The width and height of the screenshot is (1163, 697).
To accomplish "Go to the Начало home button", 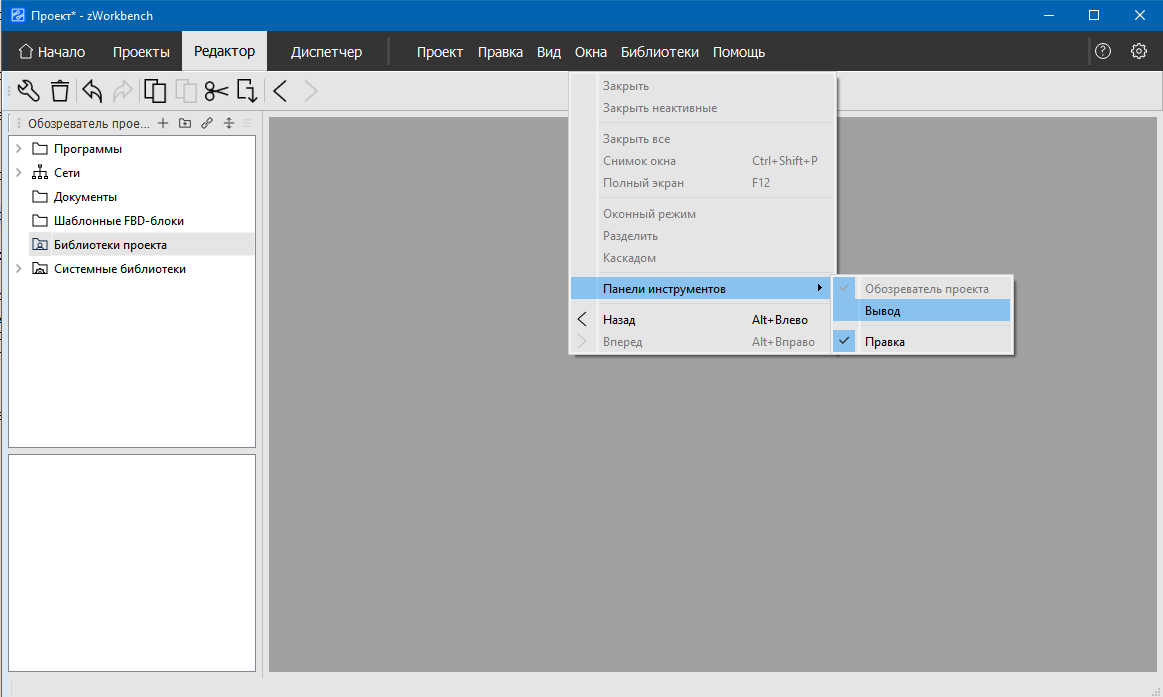I will [52, 52].
